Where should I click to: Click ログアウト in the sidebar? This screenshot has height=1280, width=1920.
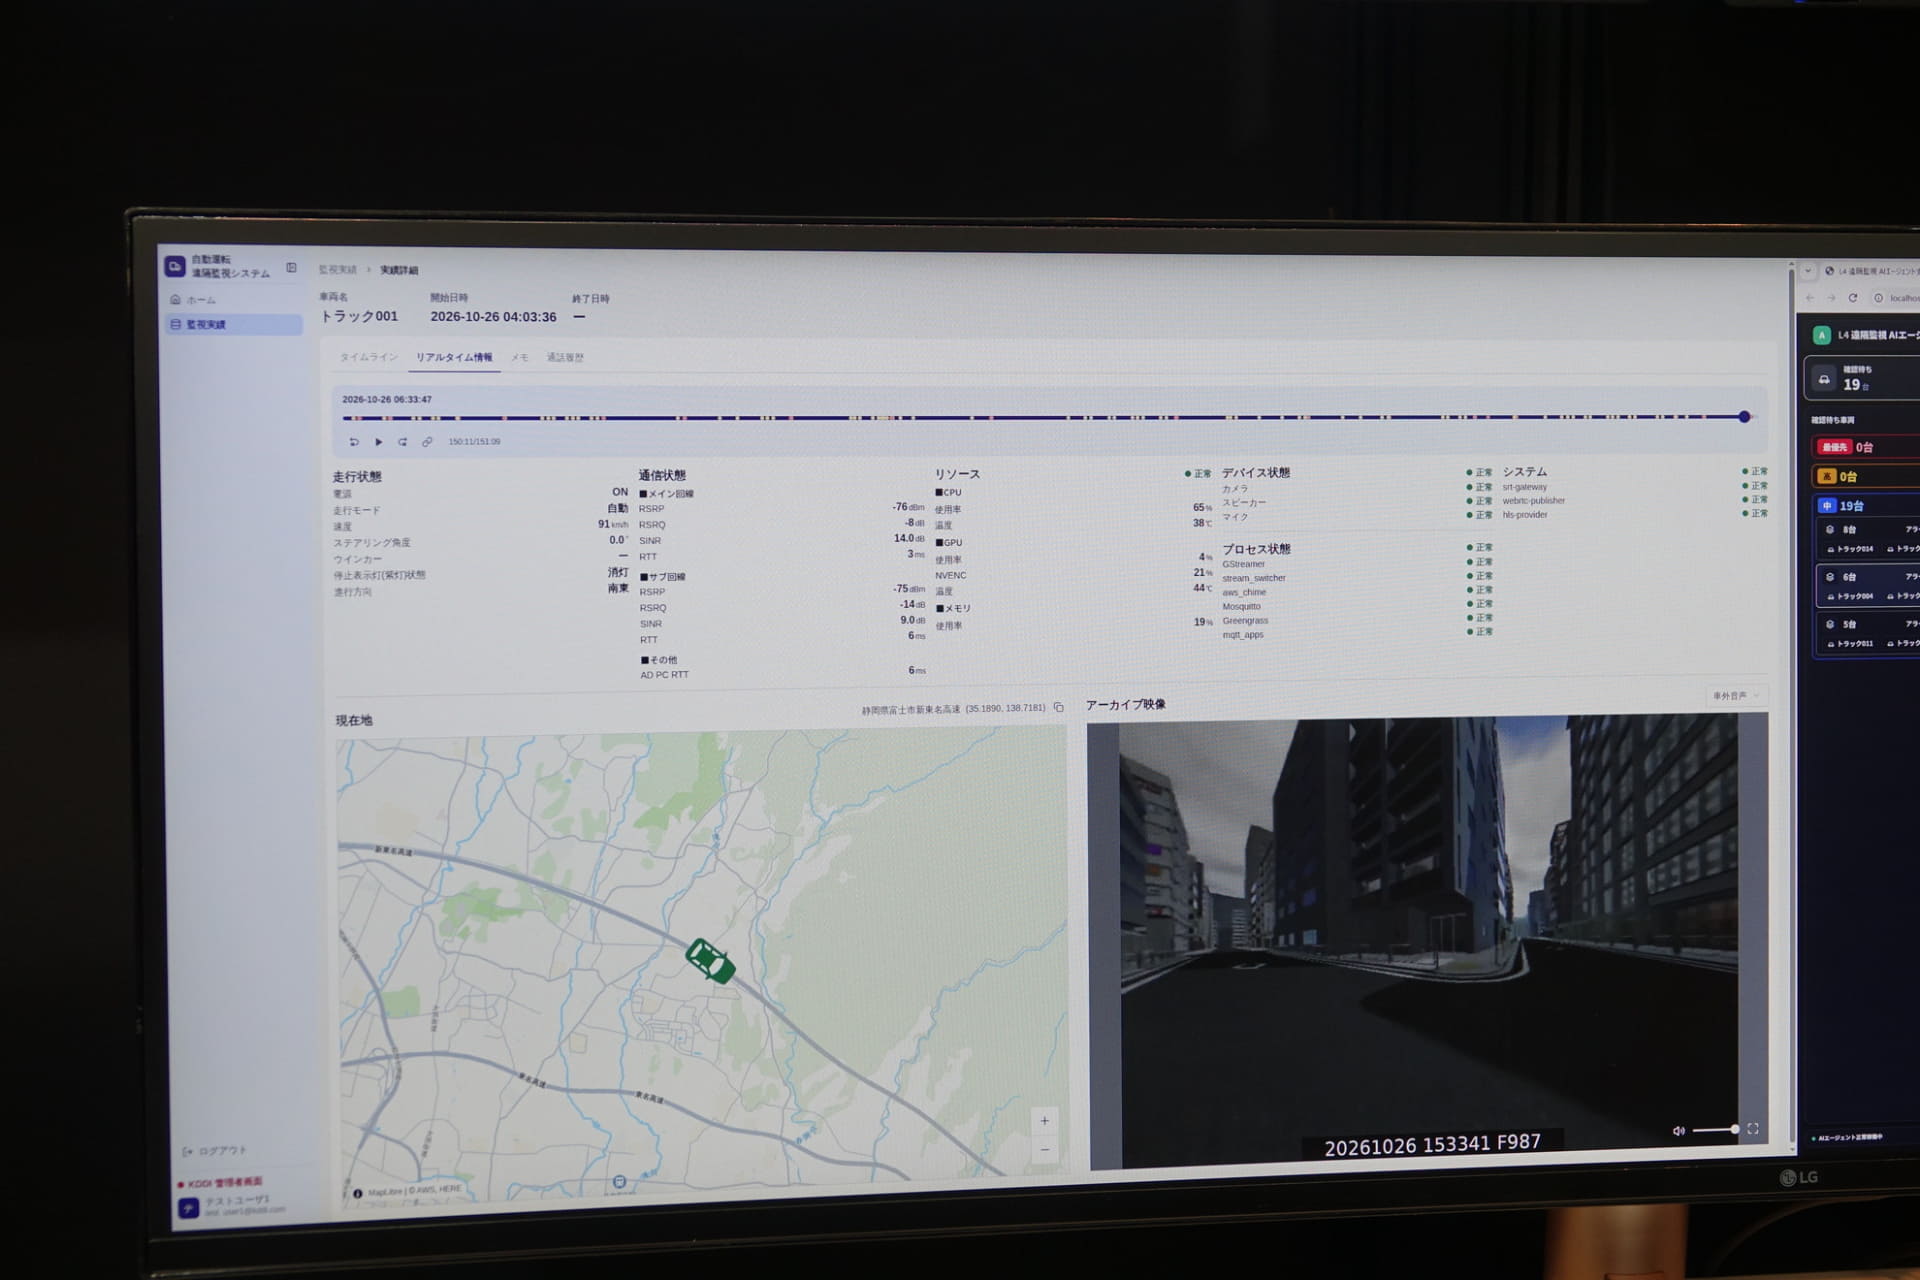click(x=215, y=1151)
